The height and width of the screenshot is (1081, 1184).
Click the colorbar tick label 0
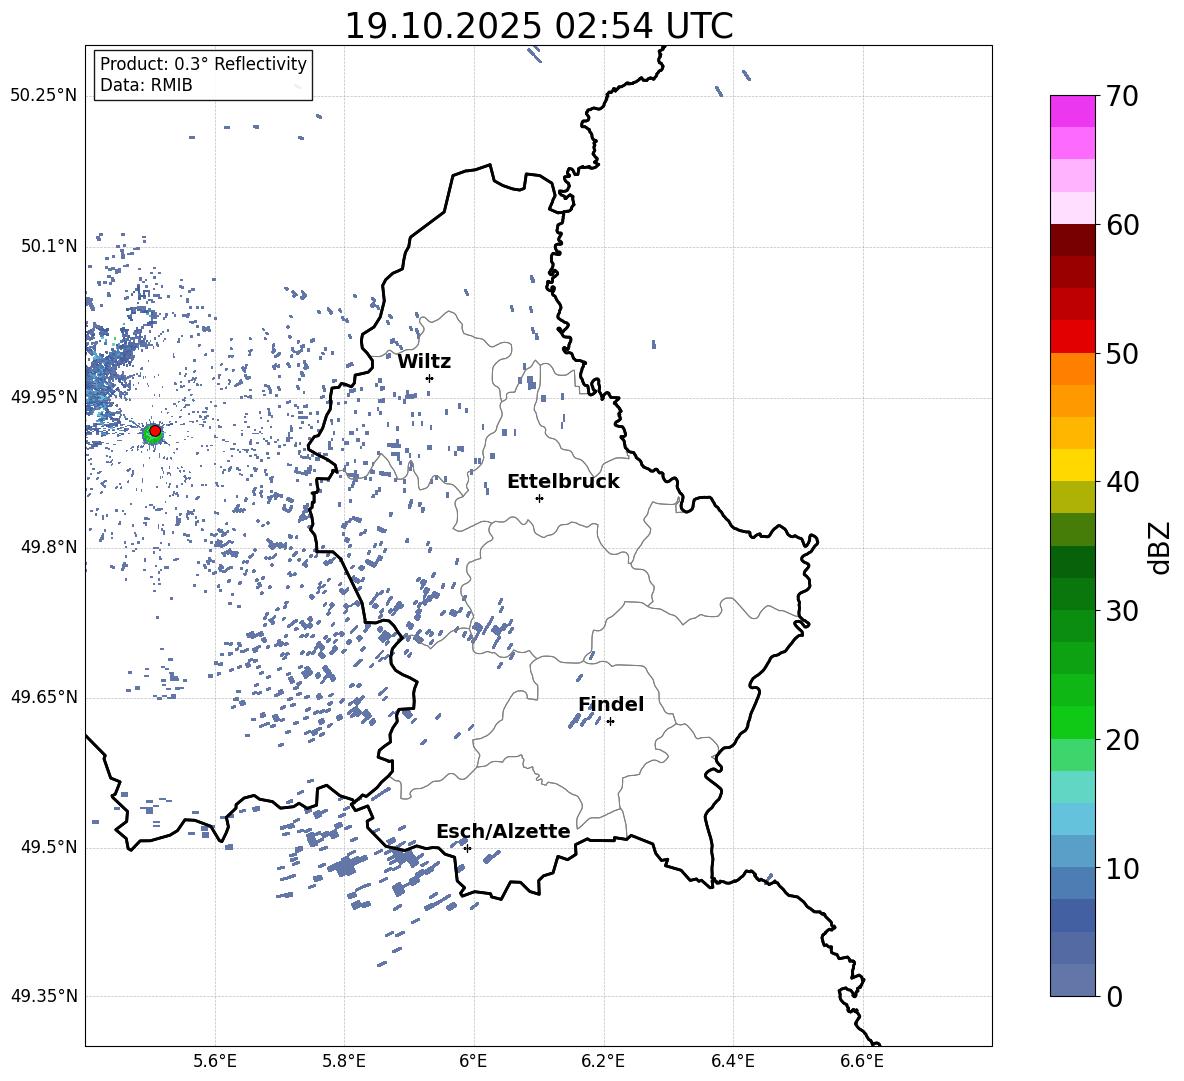(1114, 996)
